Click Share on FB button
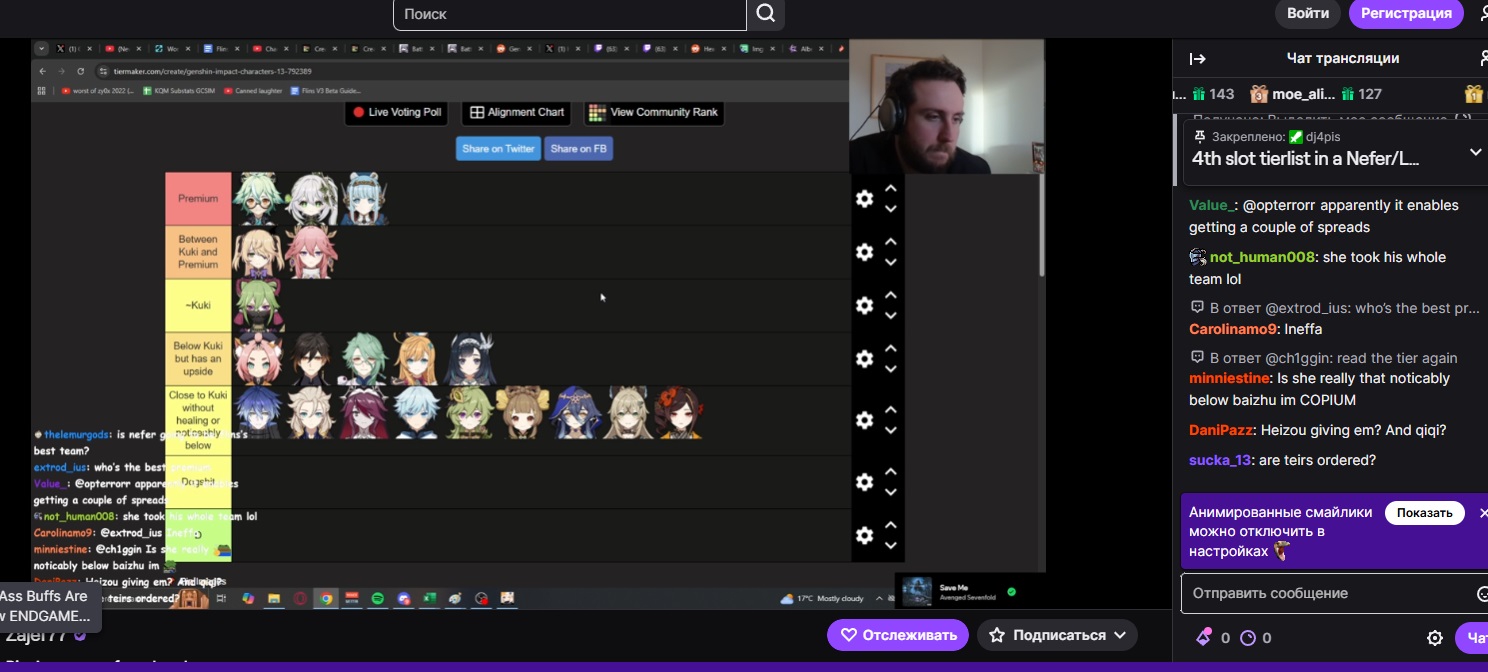Viewport: 1488px width, 672px height. pos(578,149)
